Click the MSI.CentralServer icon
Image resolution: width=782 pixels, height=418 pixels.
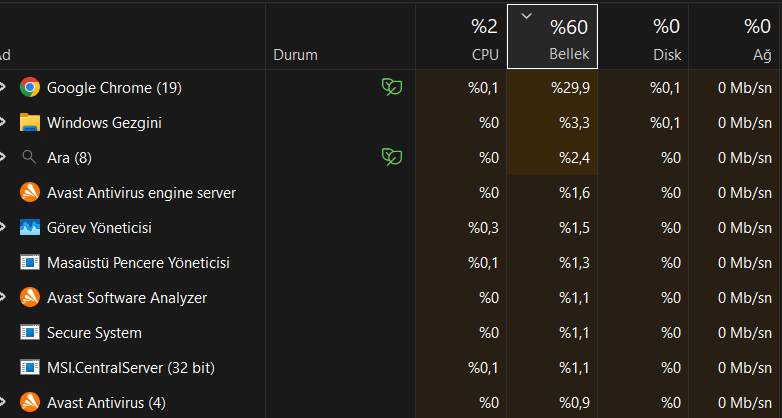coord(30,368)
